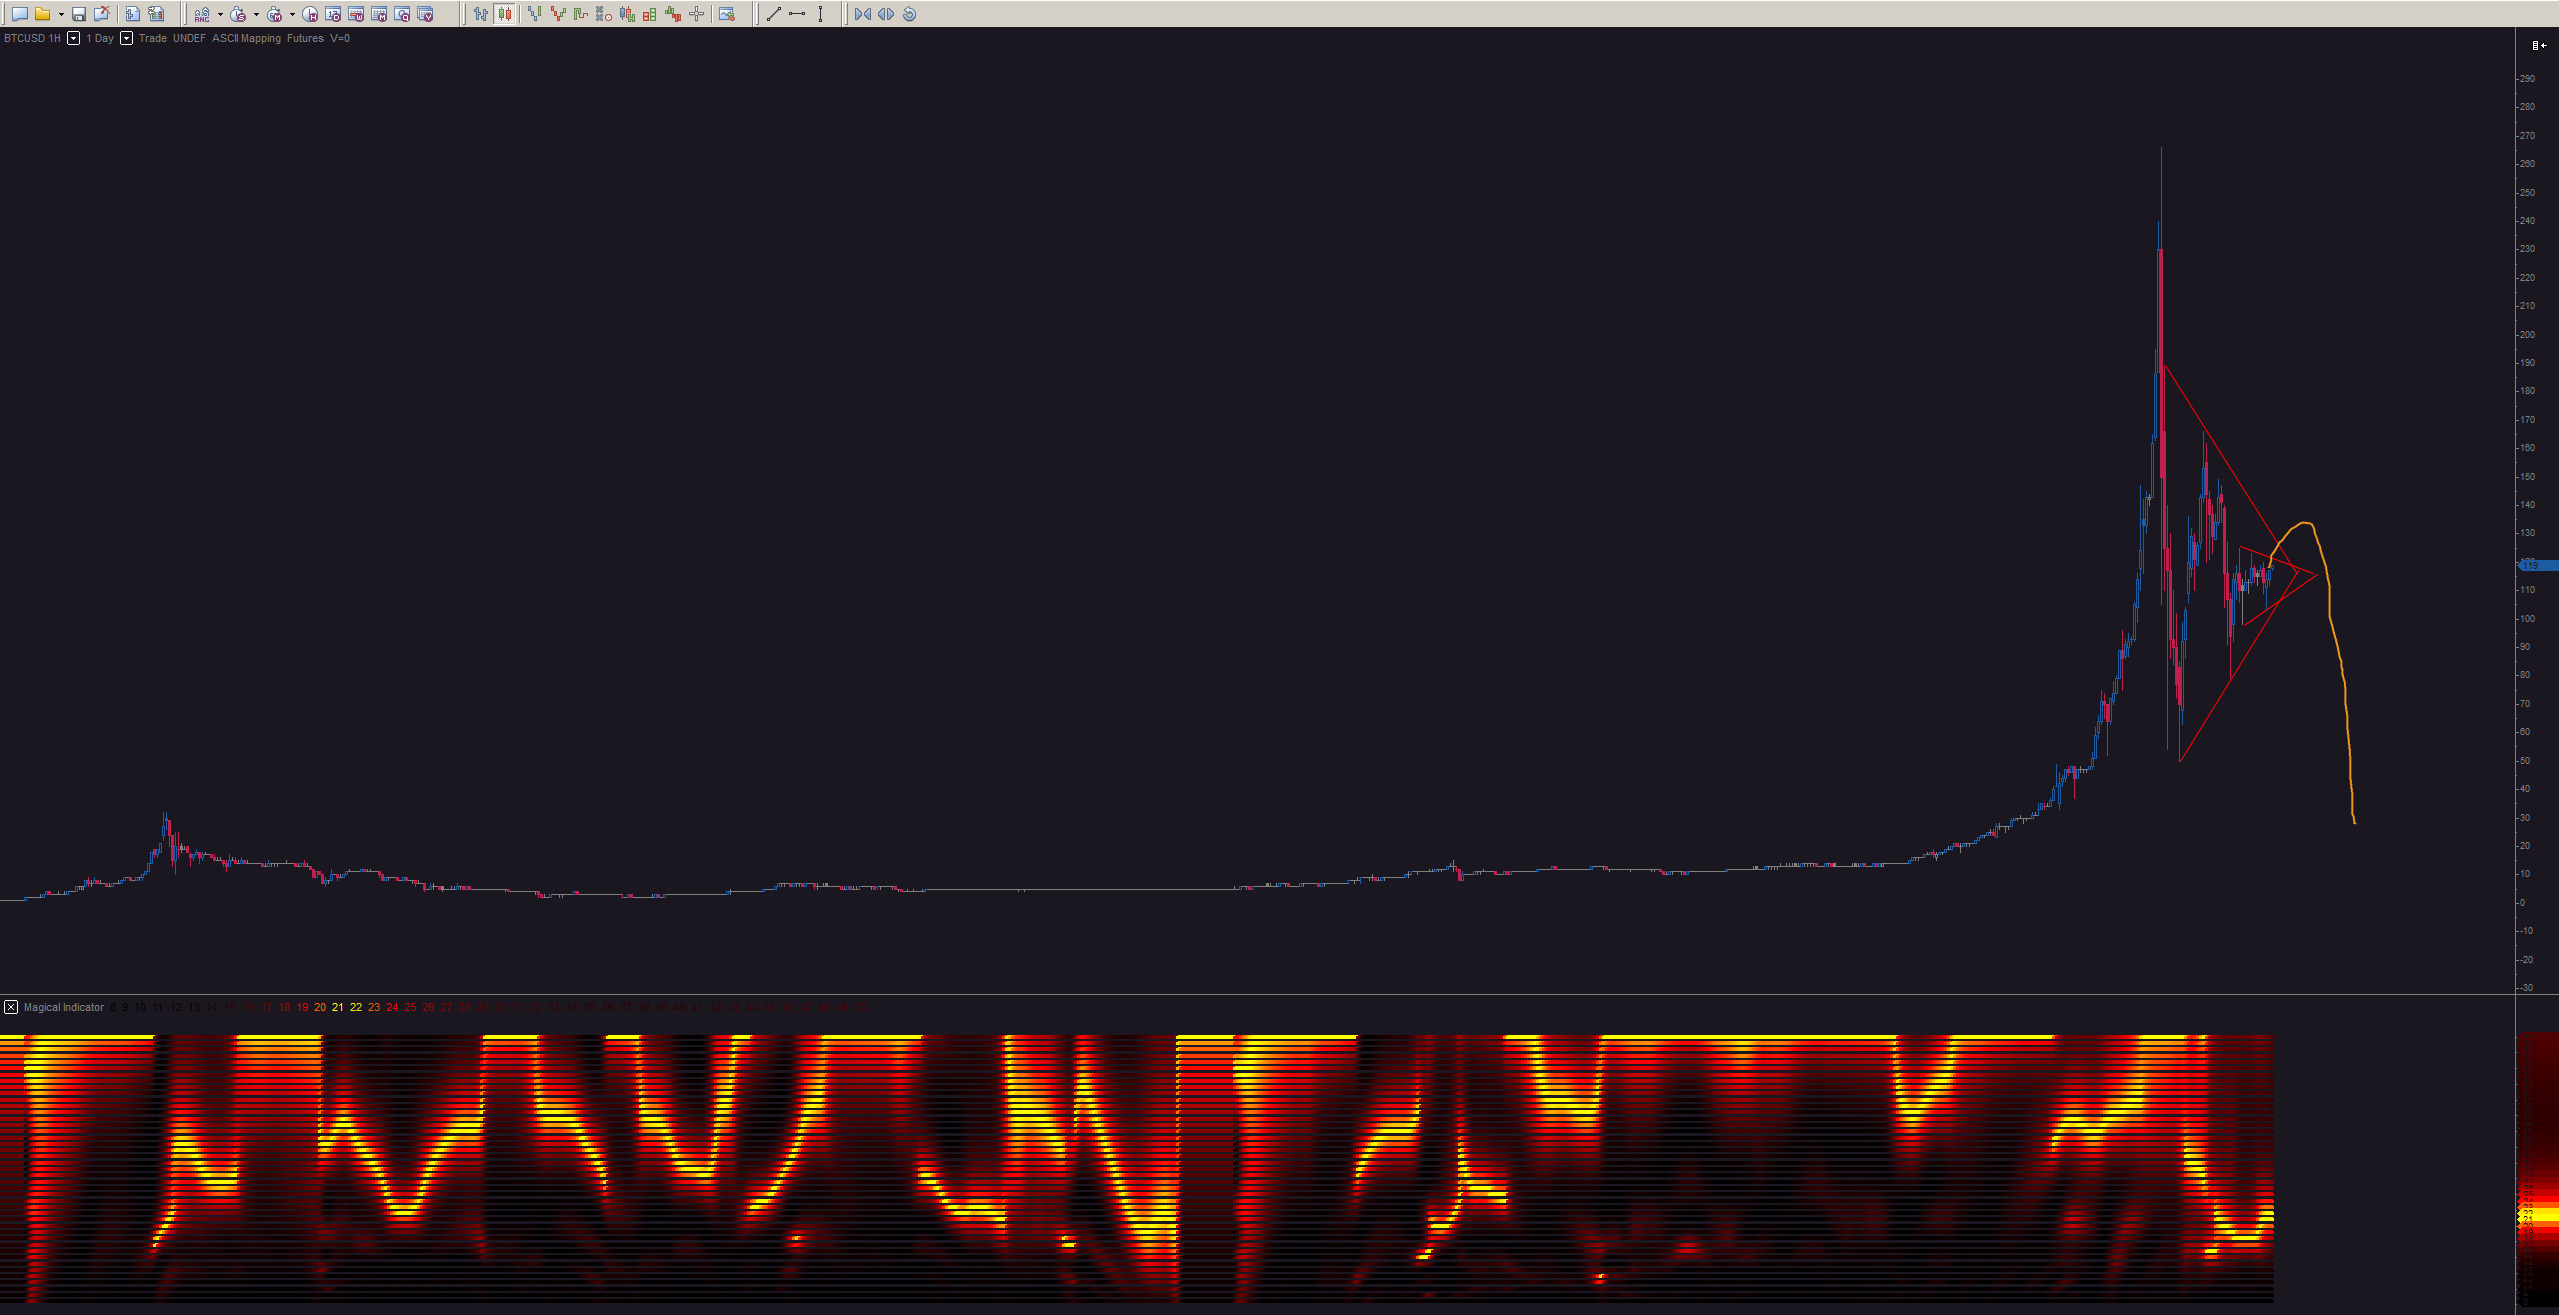Viewport: 2559px width, 1315px height.
Task: Select the diagonal trend line tool
Action: [x=773, y=14]
